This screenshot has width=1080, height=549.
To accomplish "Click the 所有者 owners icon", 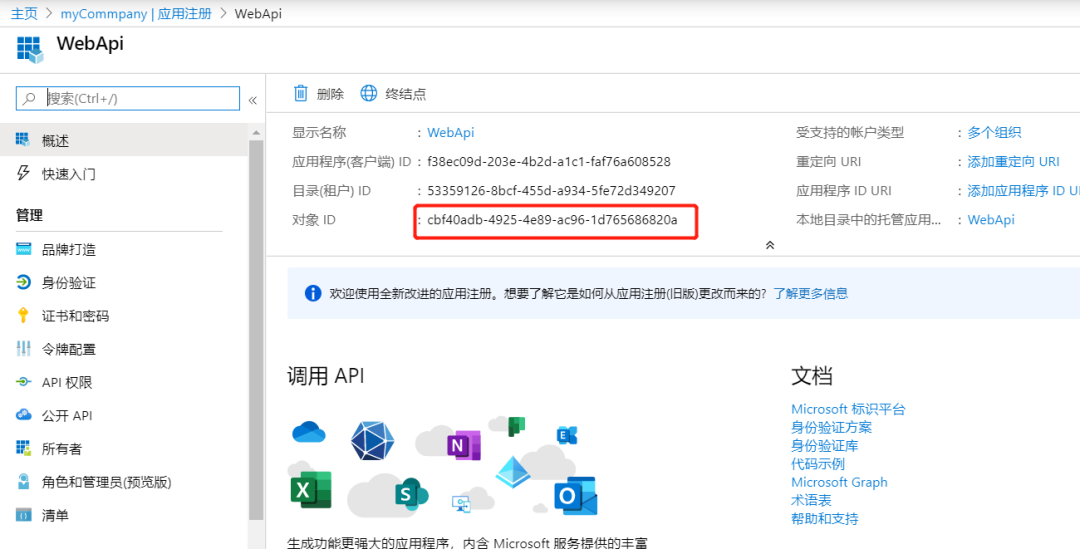I will [23, 448].
